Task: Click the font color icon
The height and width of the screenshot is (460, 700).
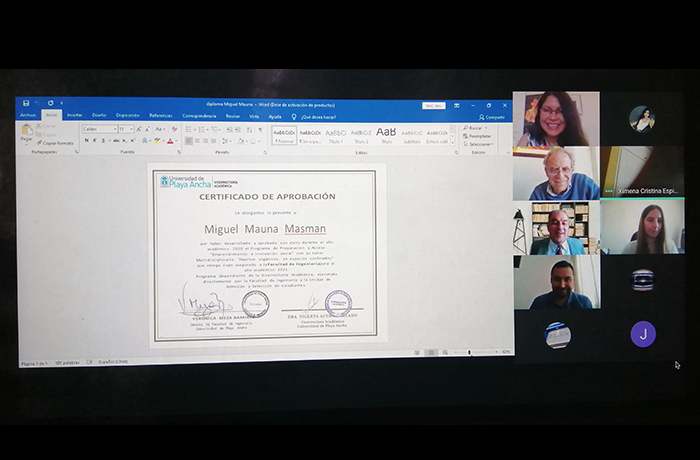Action: 170,141
